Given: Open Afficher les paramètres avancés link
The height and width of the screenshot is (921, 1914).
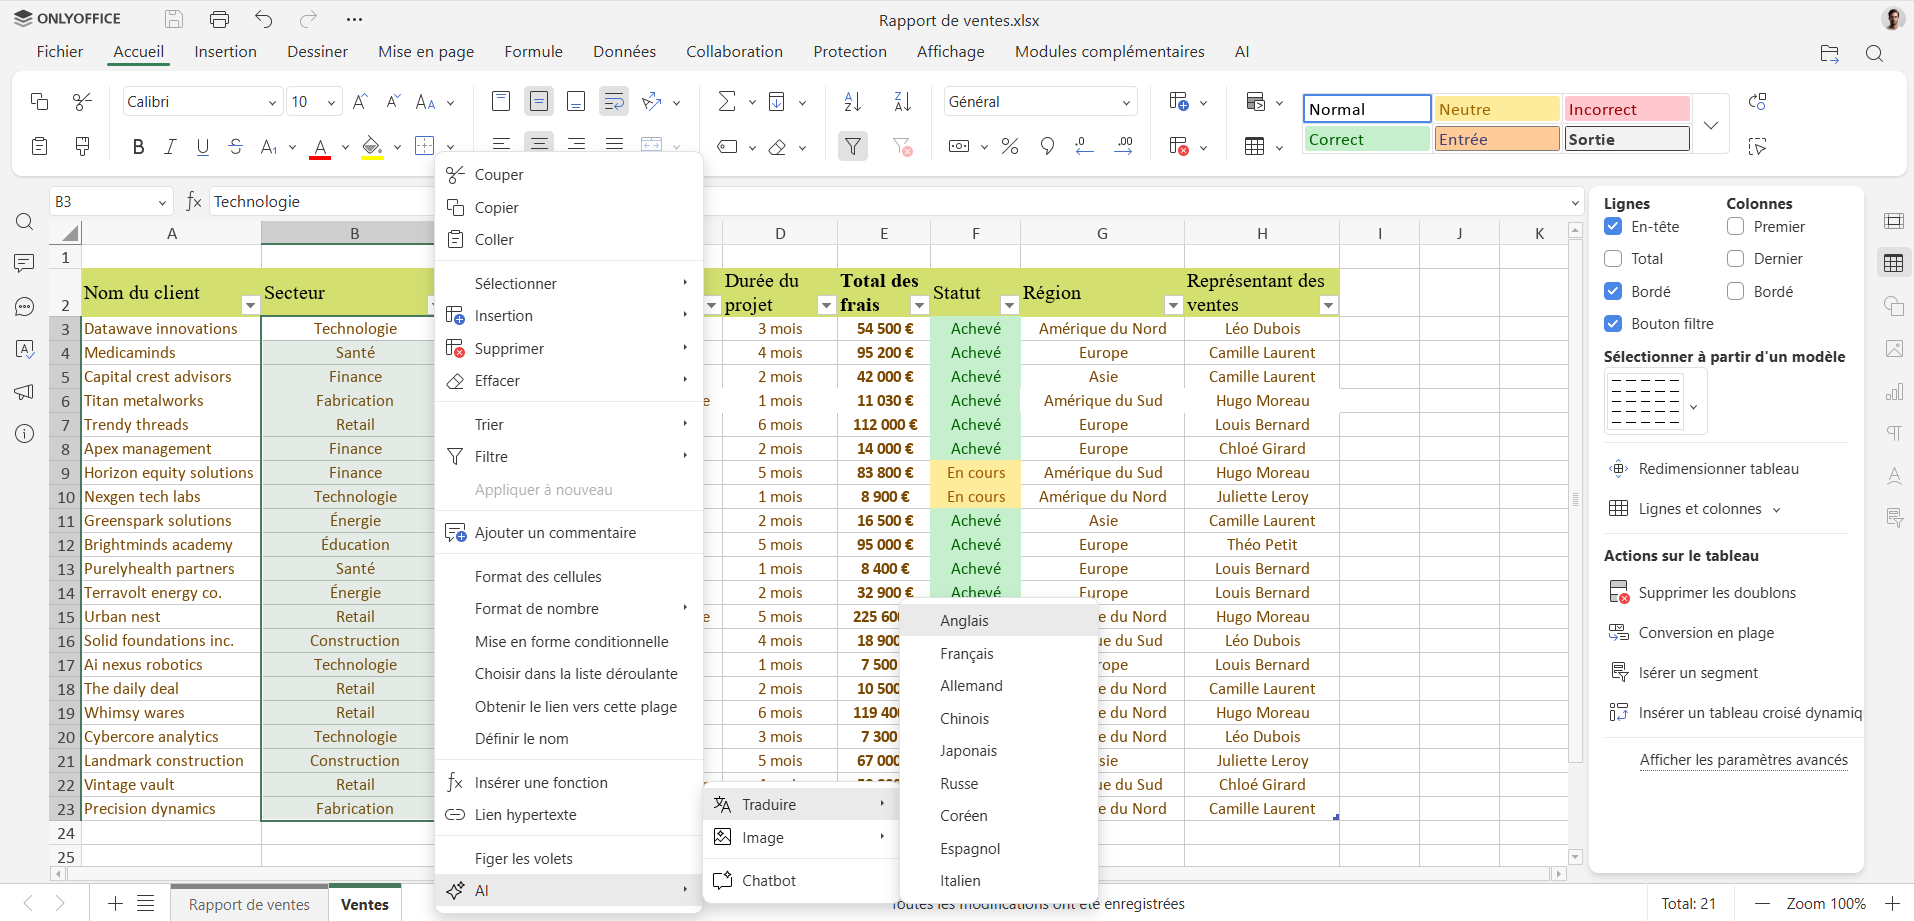Looking at the screenshot, I should (1743, 760).
